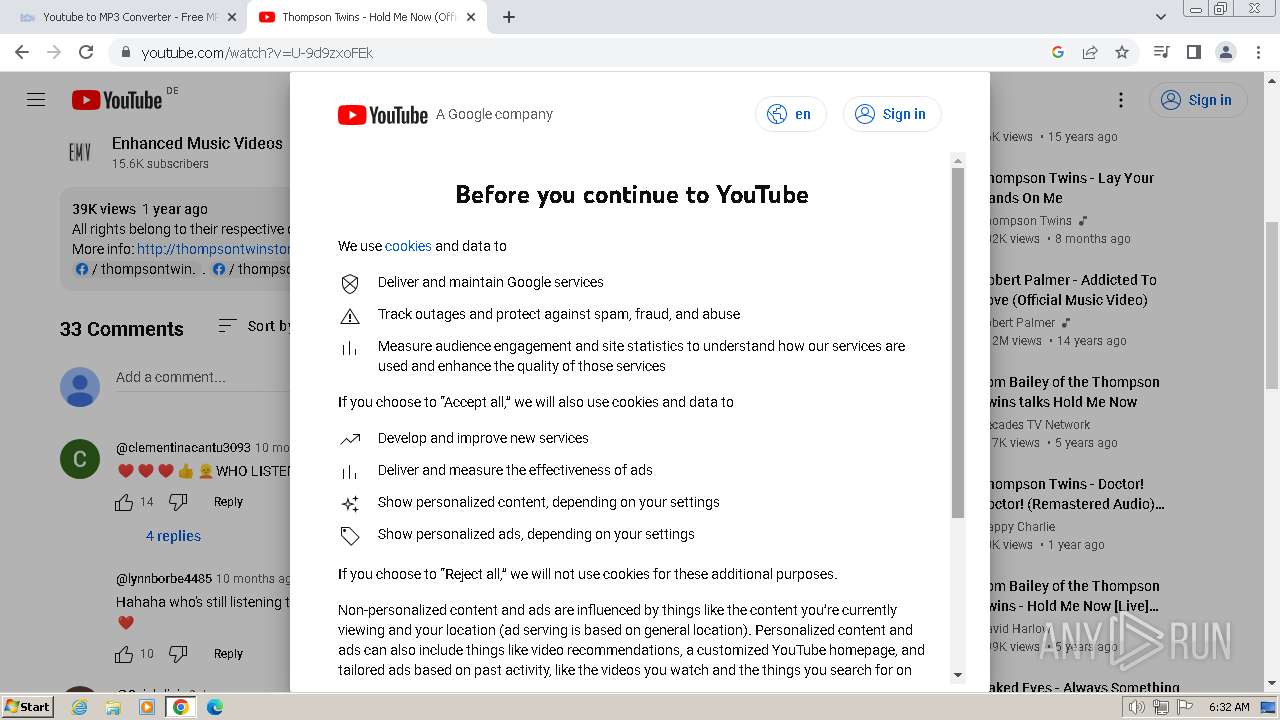The width and height of the screenshot is (1280, 720).
Task: Open the new tab plus button
Action: [509, 17]
